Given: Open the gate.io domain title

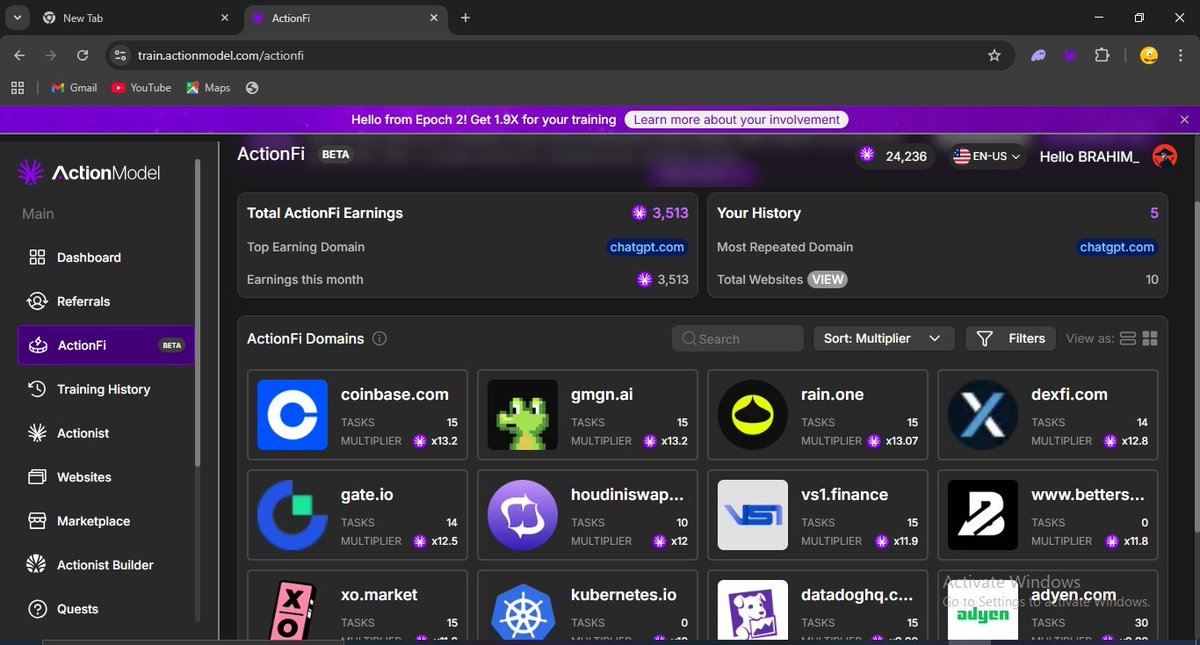Looking at the screenshot, I should pos(369,494).
